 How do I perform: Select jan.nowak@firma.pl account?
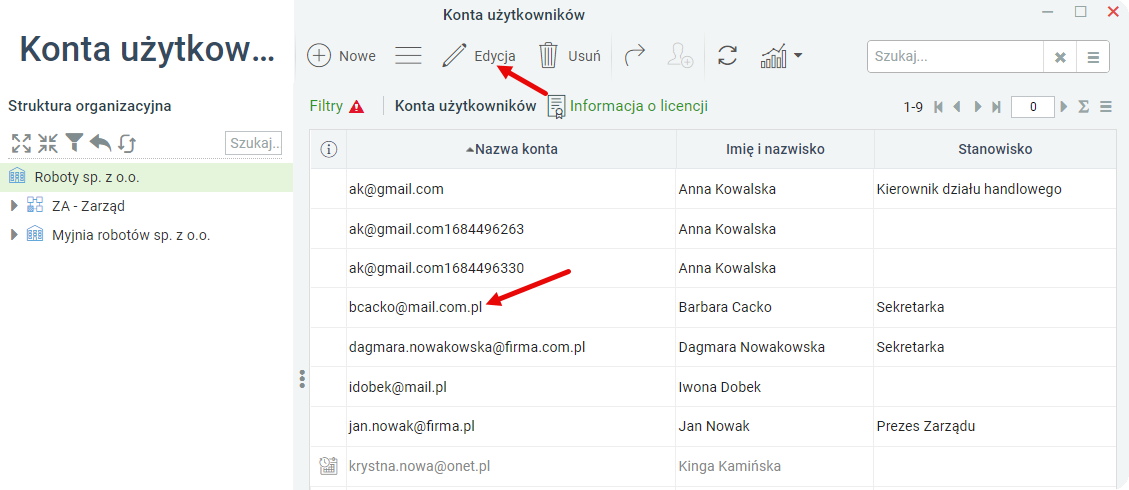(x=411, y=426)
